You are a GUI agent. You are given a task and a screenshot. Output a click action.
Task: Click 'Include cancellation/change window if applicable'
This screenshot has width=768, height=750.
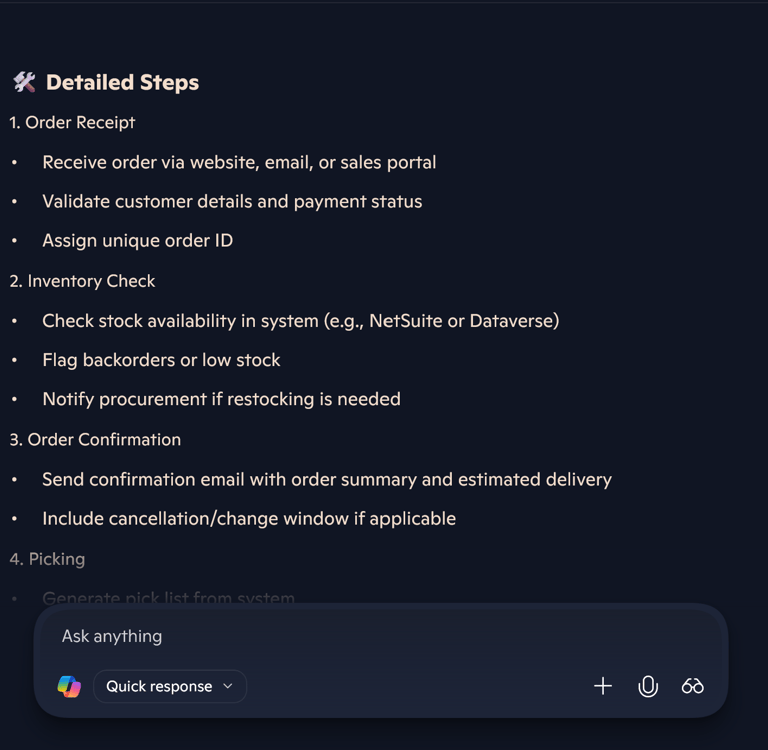coord(249,519)
